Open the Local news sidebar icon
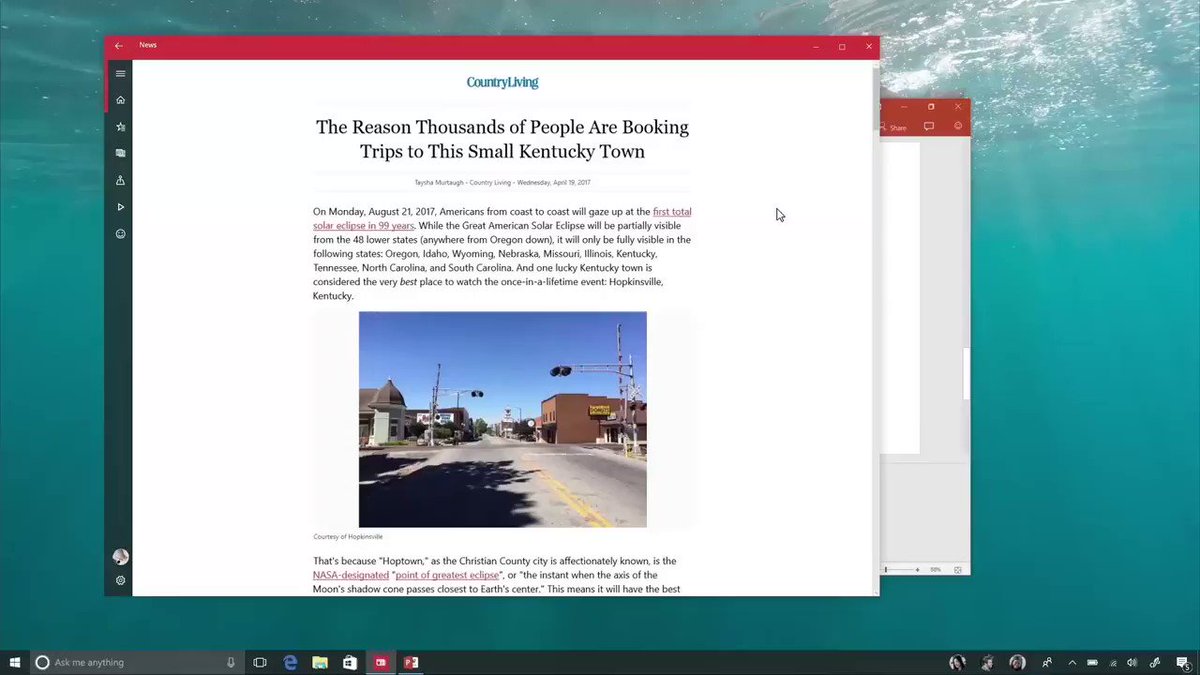This screenshot has width=1200, height=675. click(120, 181)
